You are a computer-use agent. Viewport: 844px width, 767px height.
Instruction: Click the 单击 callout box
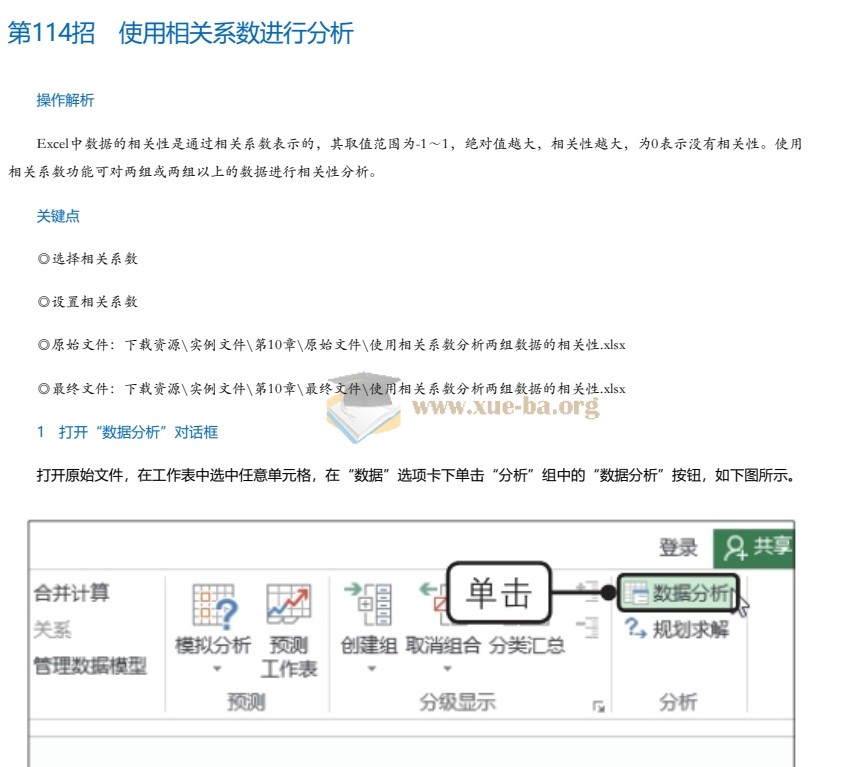pyautogui.click(x=499, y=593)
